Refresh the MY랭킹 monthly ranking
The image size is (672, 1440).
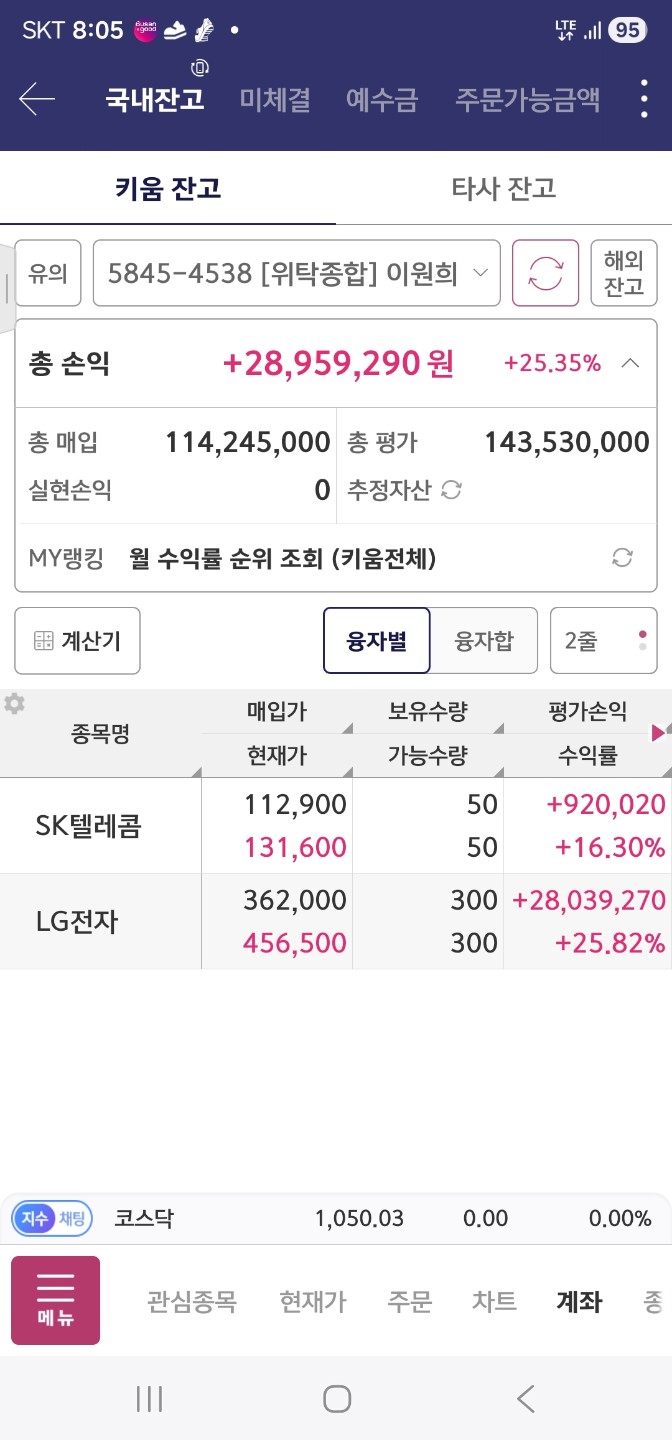(x=622, y=558)
